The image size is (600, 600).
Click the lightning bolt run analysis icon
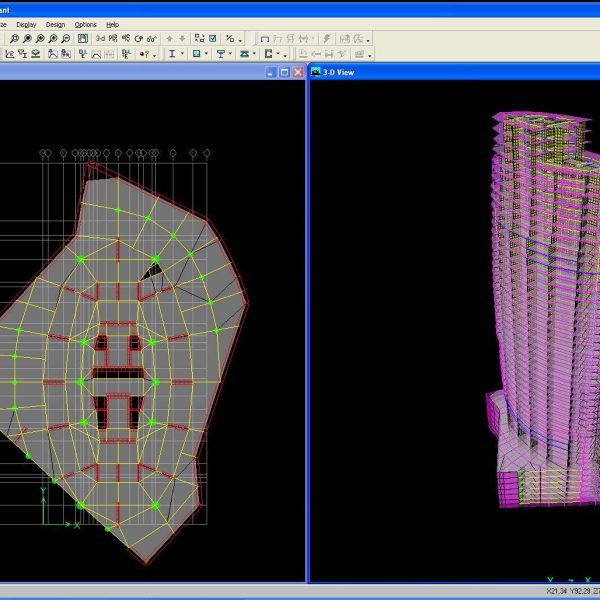pos(327,38)
